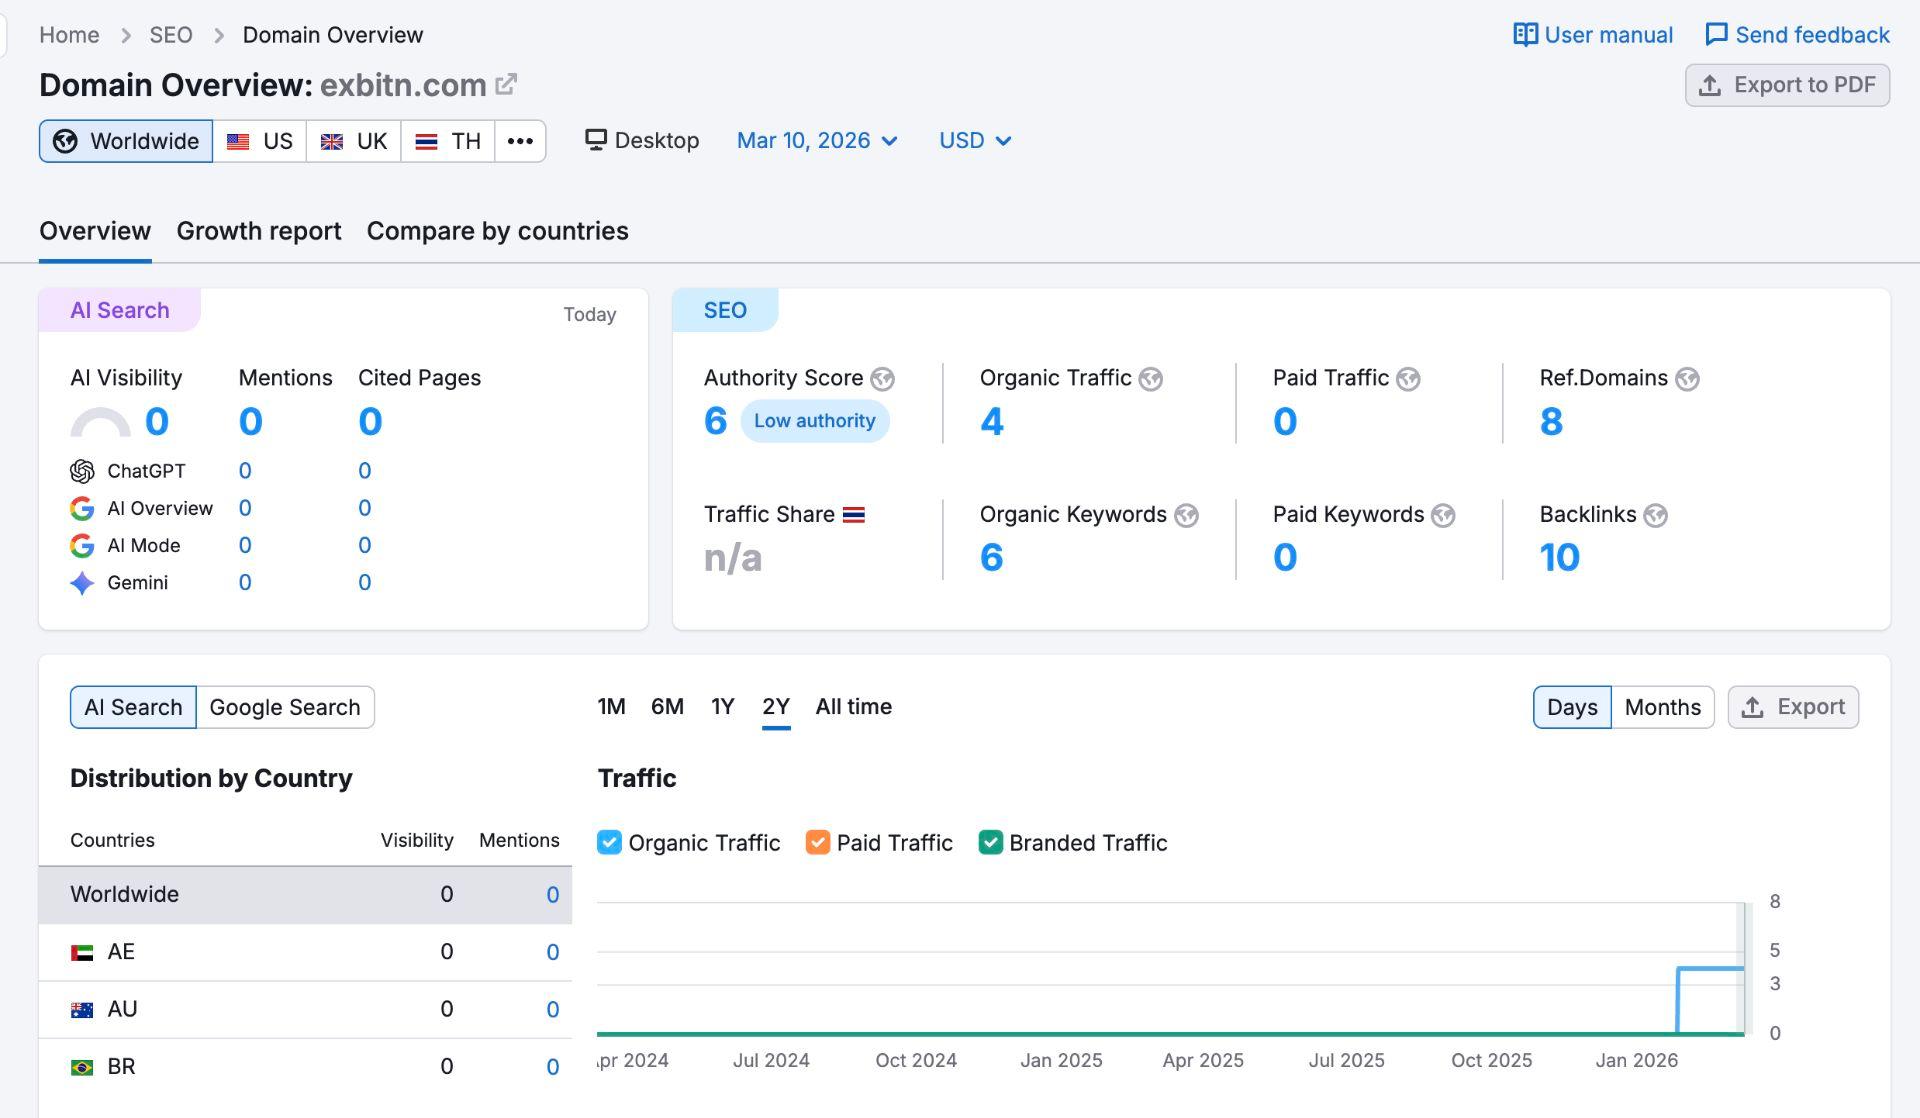Select the Worldwide row in country table

(305, 895)
